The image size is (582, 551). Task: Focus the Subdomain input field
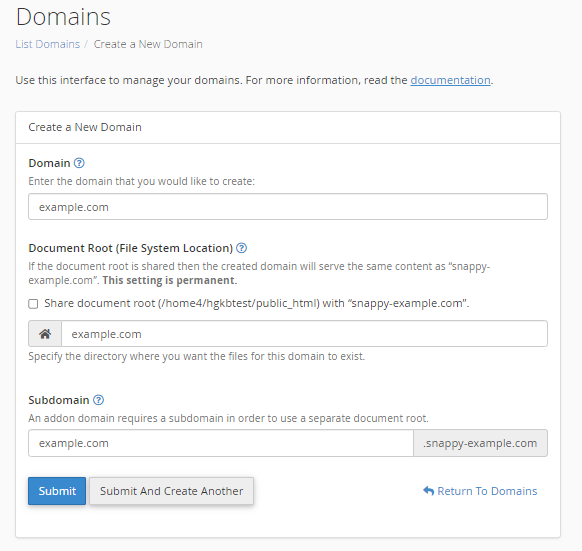[x=221, y=443]
